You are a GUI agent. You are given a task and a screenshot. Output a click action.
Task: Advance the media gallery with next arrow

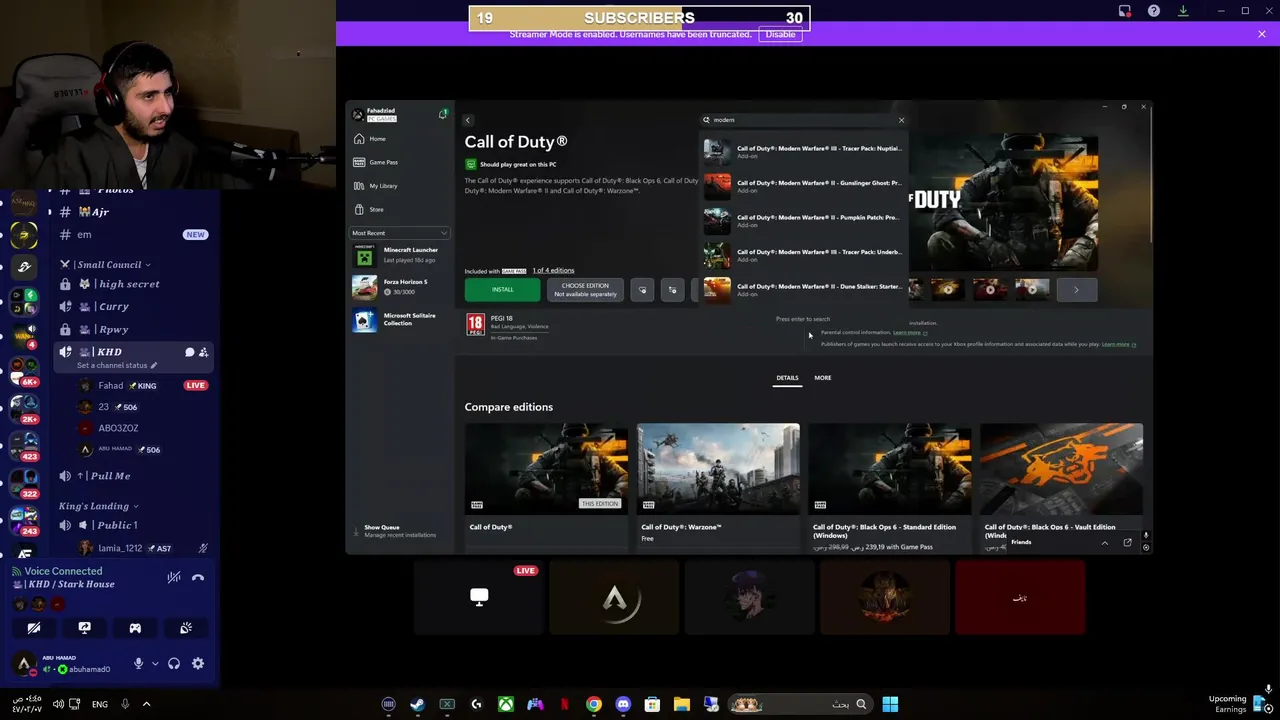1076,290
